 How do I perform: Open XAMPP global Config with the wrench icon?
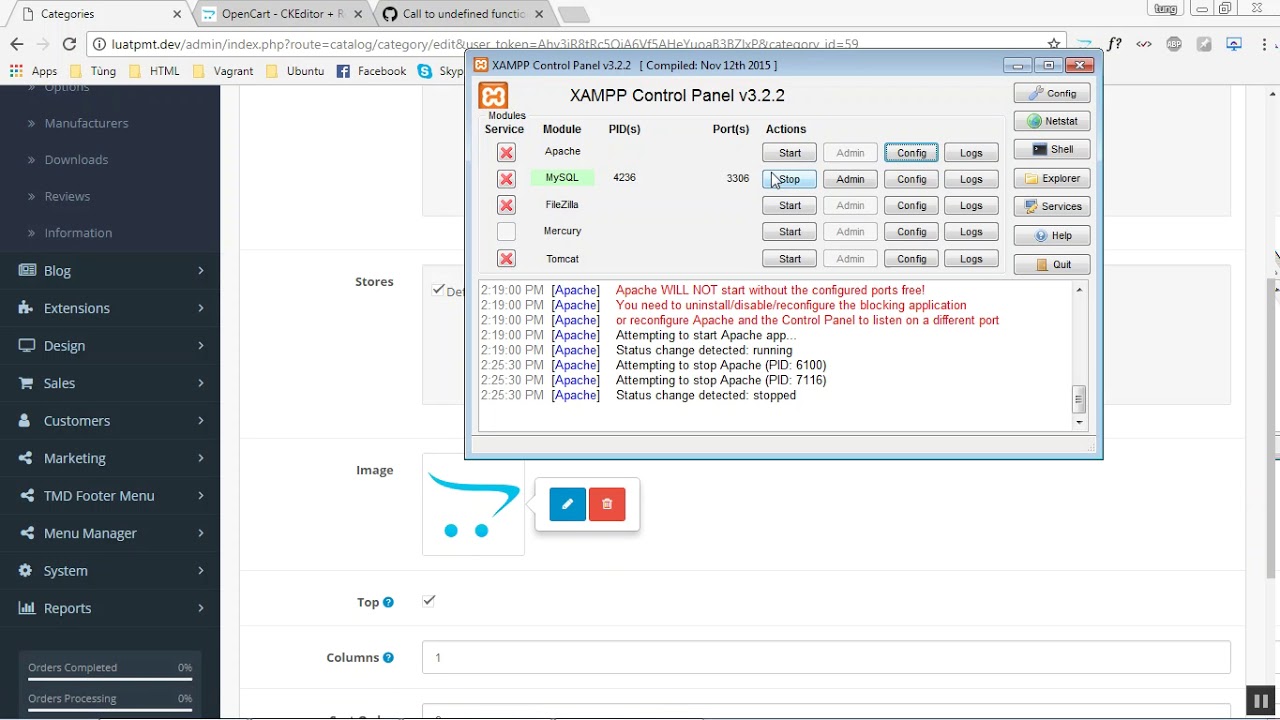point(1052,93)
